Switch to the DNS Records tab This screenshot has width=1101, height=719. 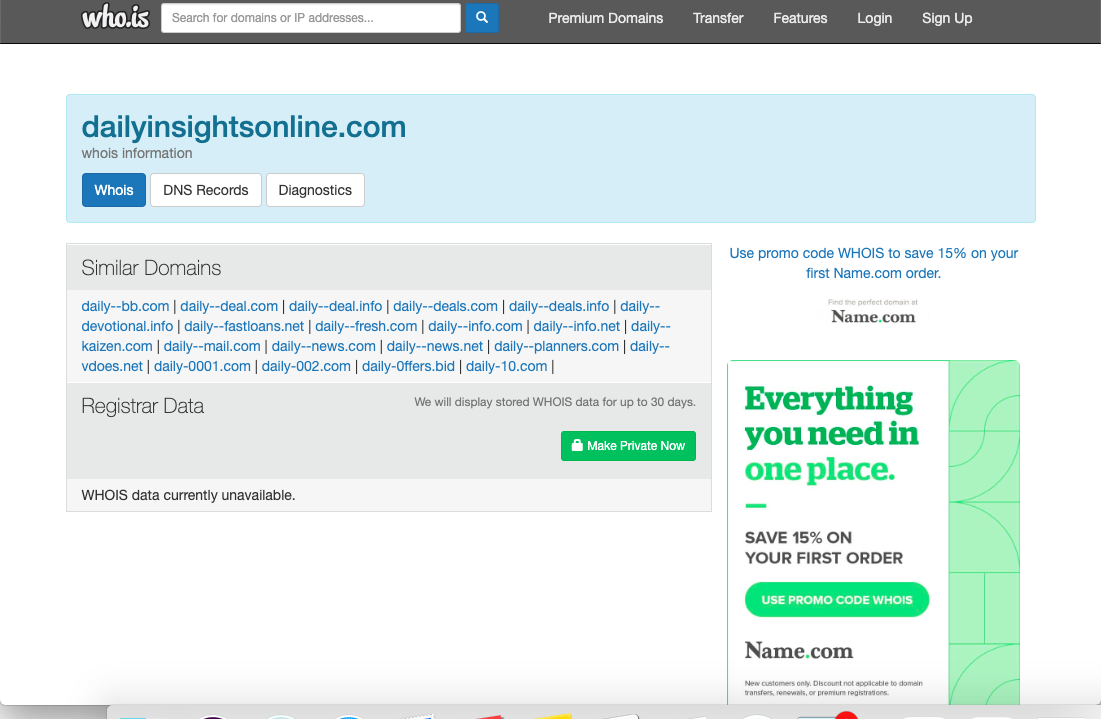coord(206,190)
